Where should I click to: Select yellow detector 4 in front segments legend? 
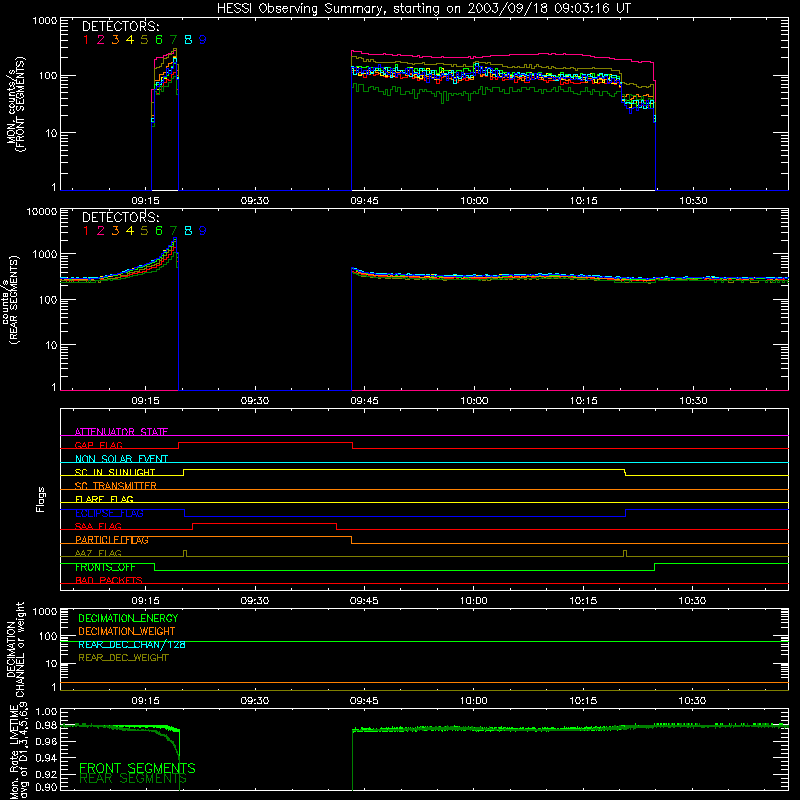tap(130, 40)
